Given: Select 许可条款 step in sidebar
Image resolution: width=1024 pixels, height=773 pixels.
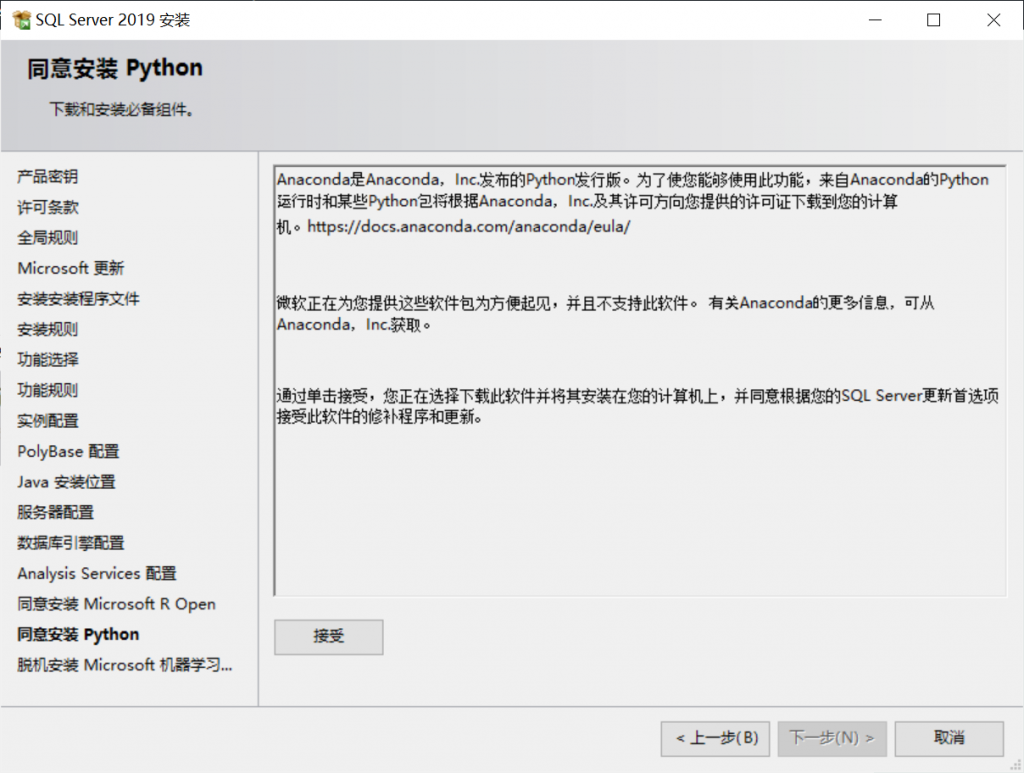Looking at the screenshot, I should [x=47, y=207].
